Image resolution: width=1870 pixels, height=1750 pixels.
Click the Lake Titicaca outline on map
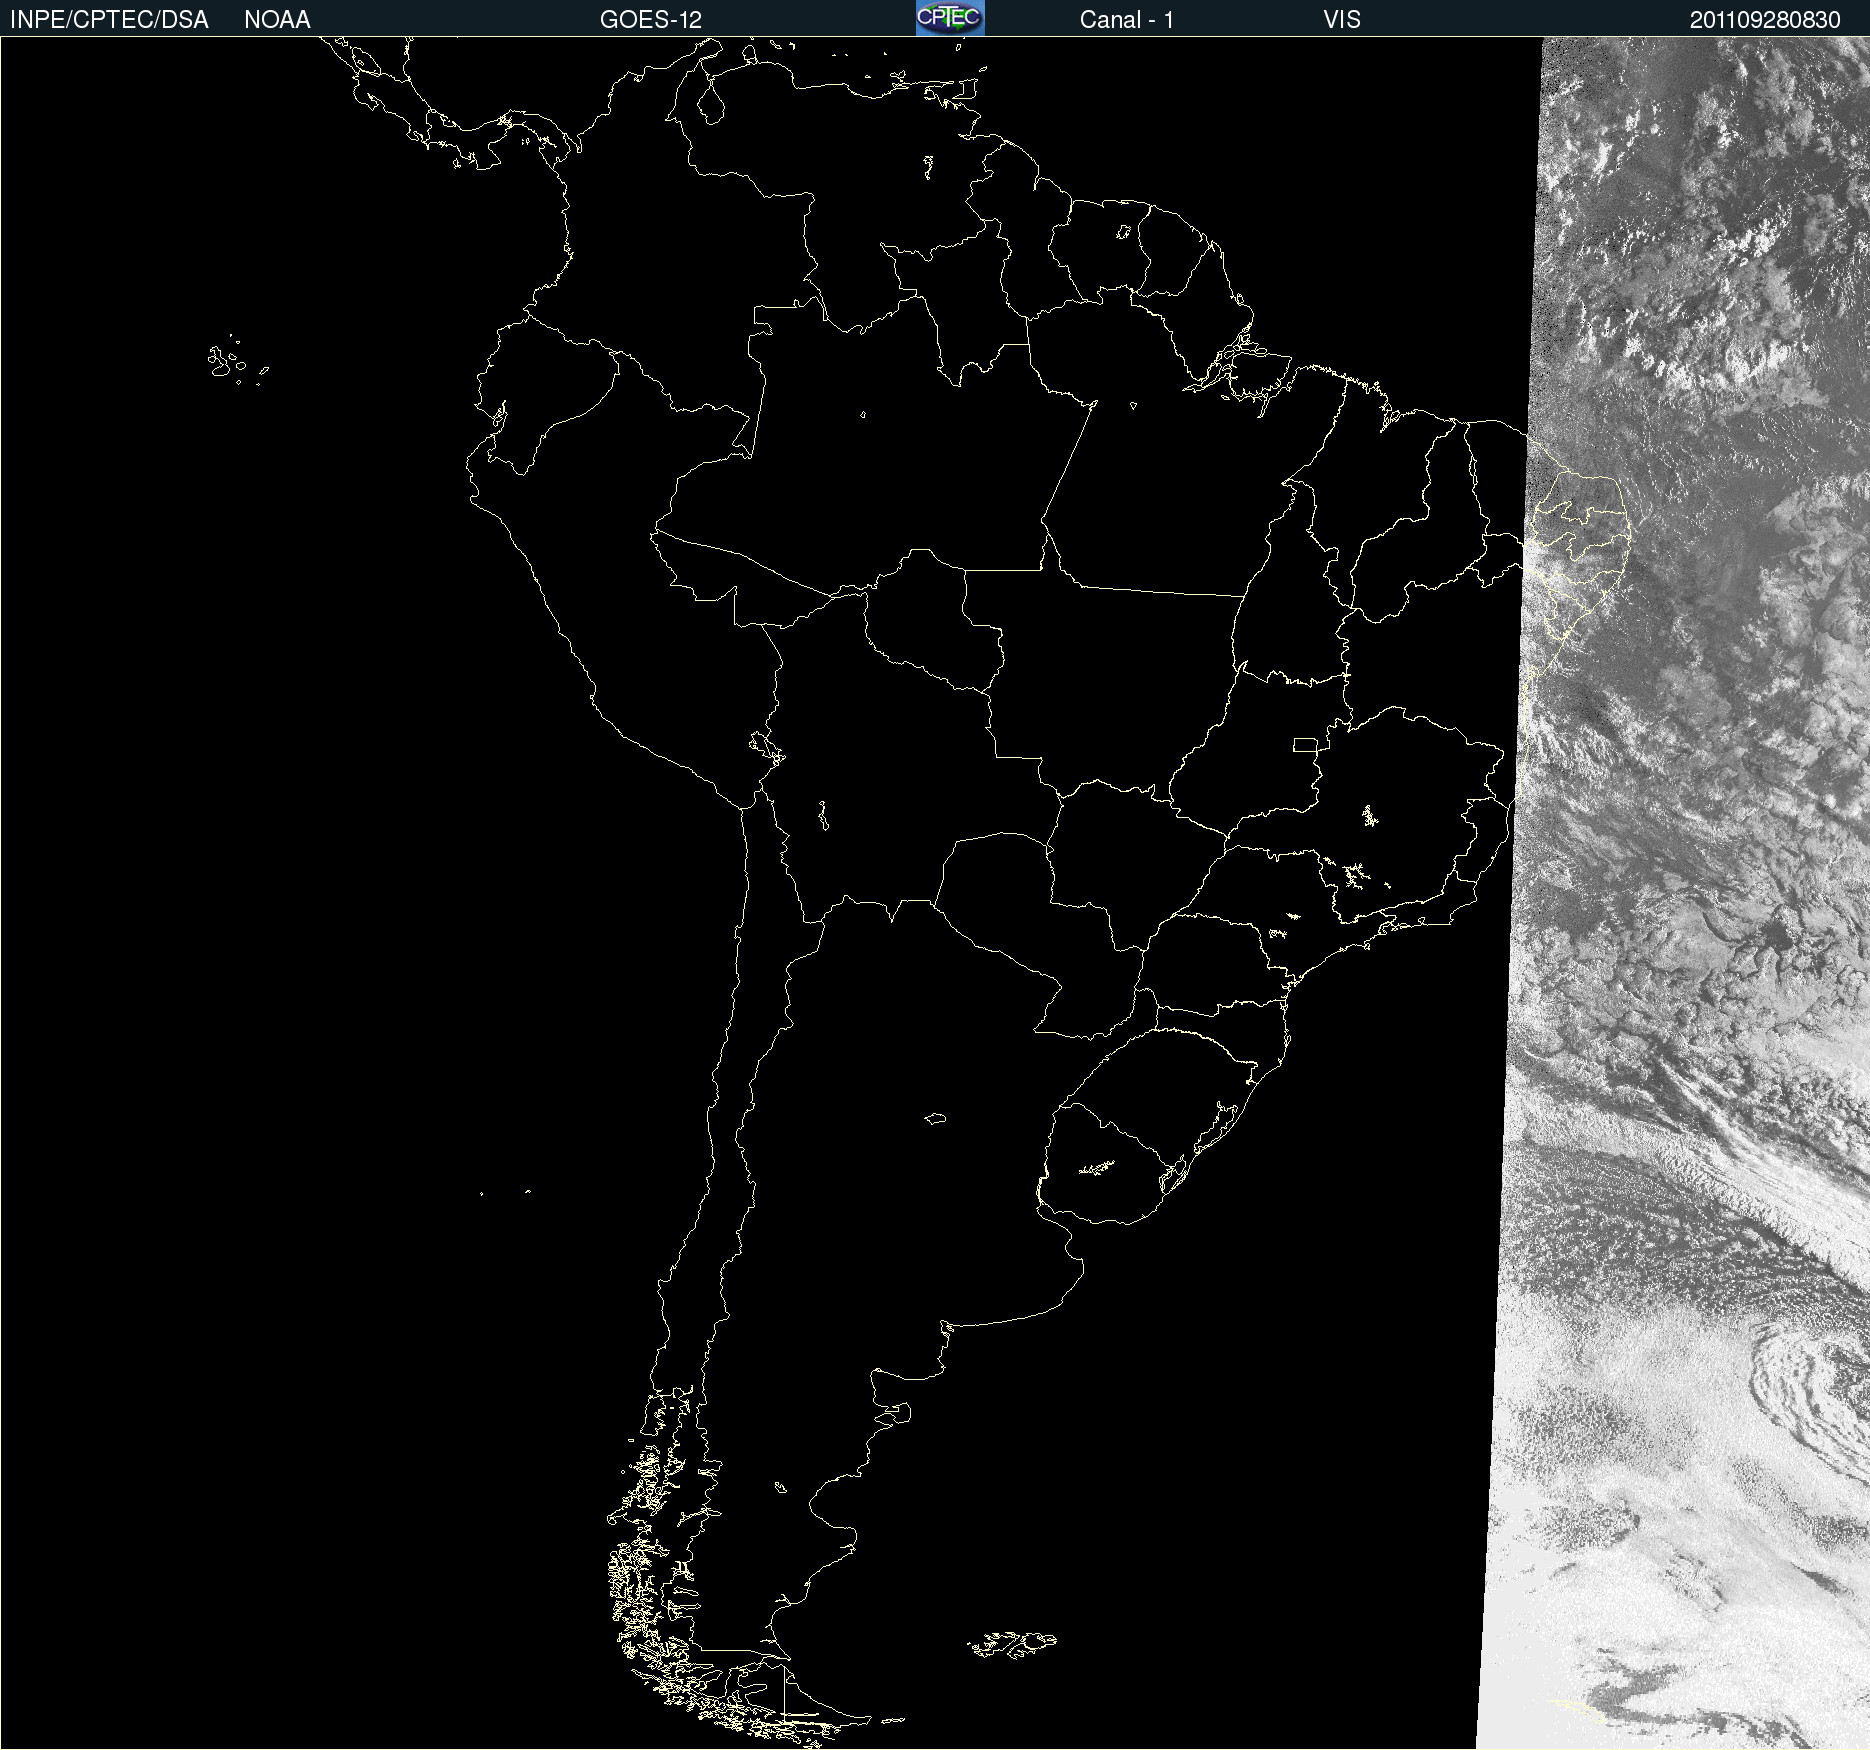click(766, 747)
